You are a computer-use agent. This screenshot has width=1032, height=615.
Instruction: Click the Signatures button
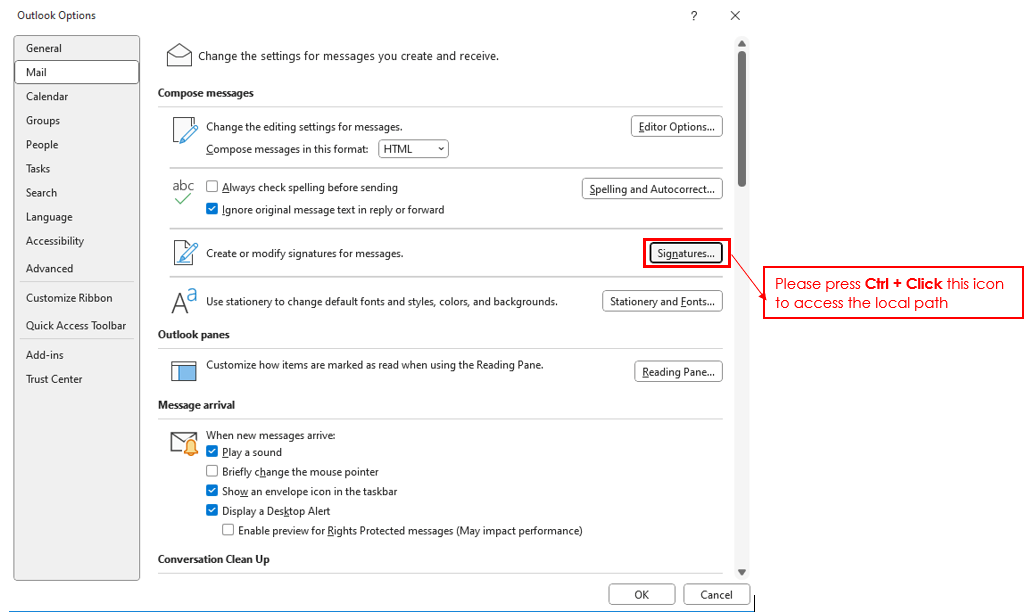[x=686, y=254]
